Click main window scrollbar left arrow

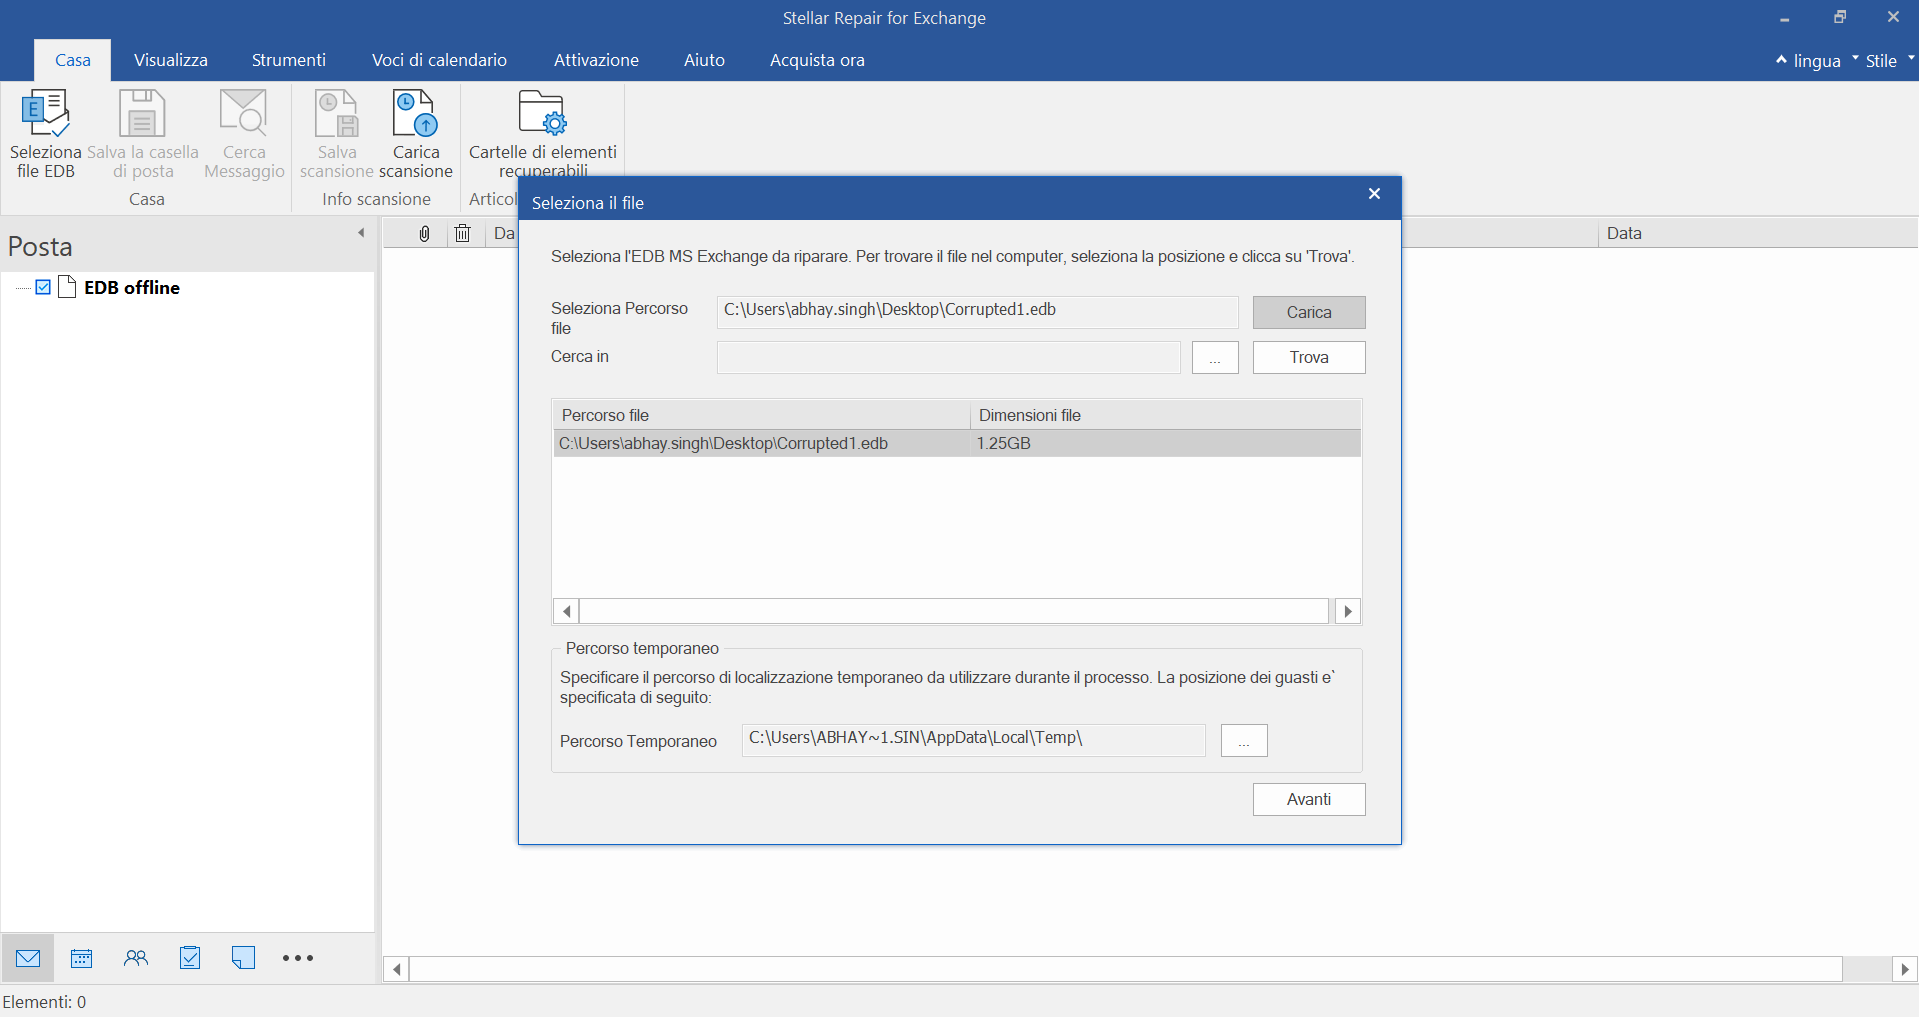(397, 969)
